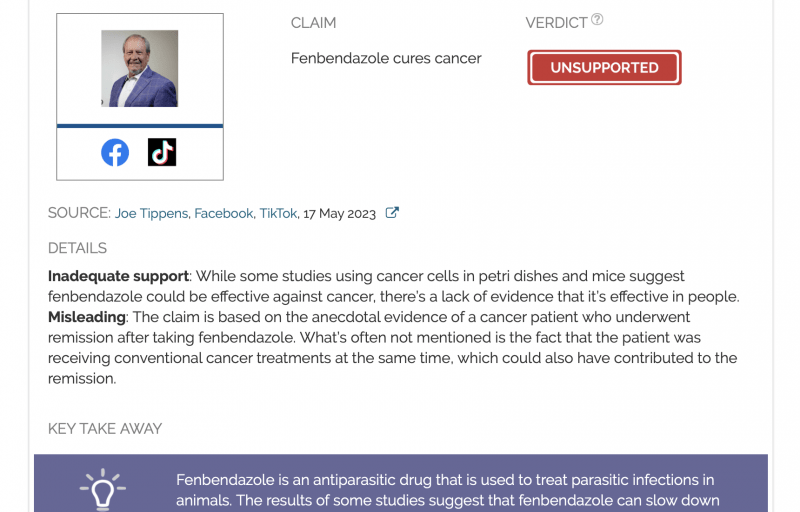Viewport: 800px width, 512px height.
Task: Click the man's portrait photo
Action: 139,68
